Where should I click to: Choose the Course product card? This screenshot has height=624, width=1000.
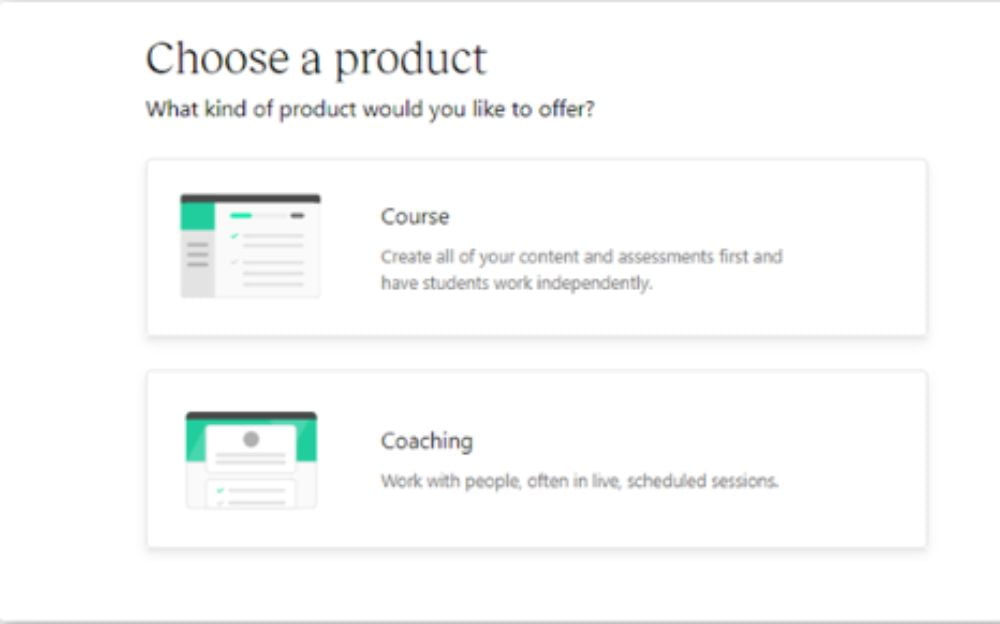pos(537,248)
